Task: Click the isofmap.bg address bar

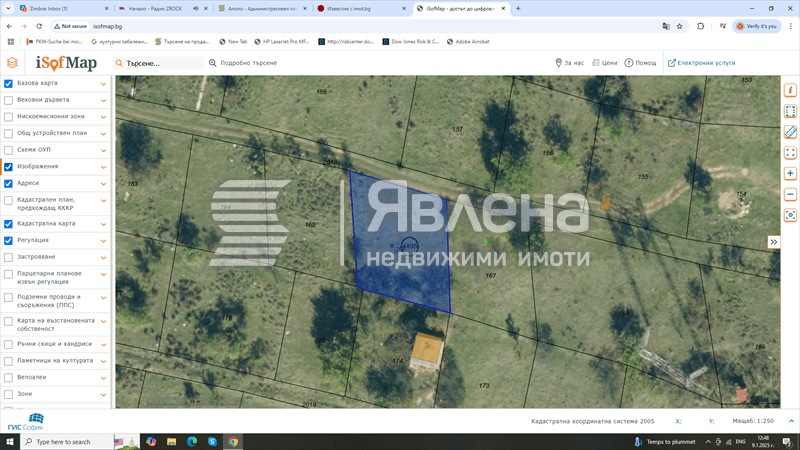Action: (357, 26)
